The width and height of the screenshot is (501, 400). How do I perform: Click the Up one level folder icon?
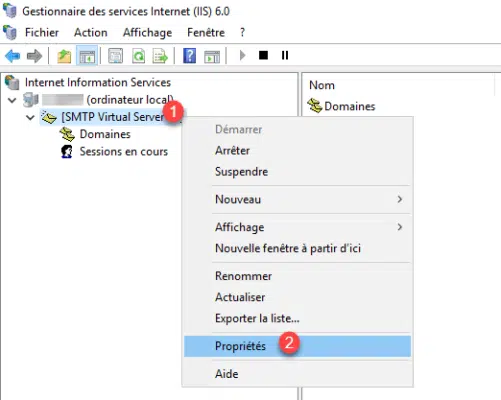point(64,56)
